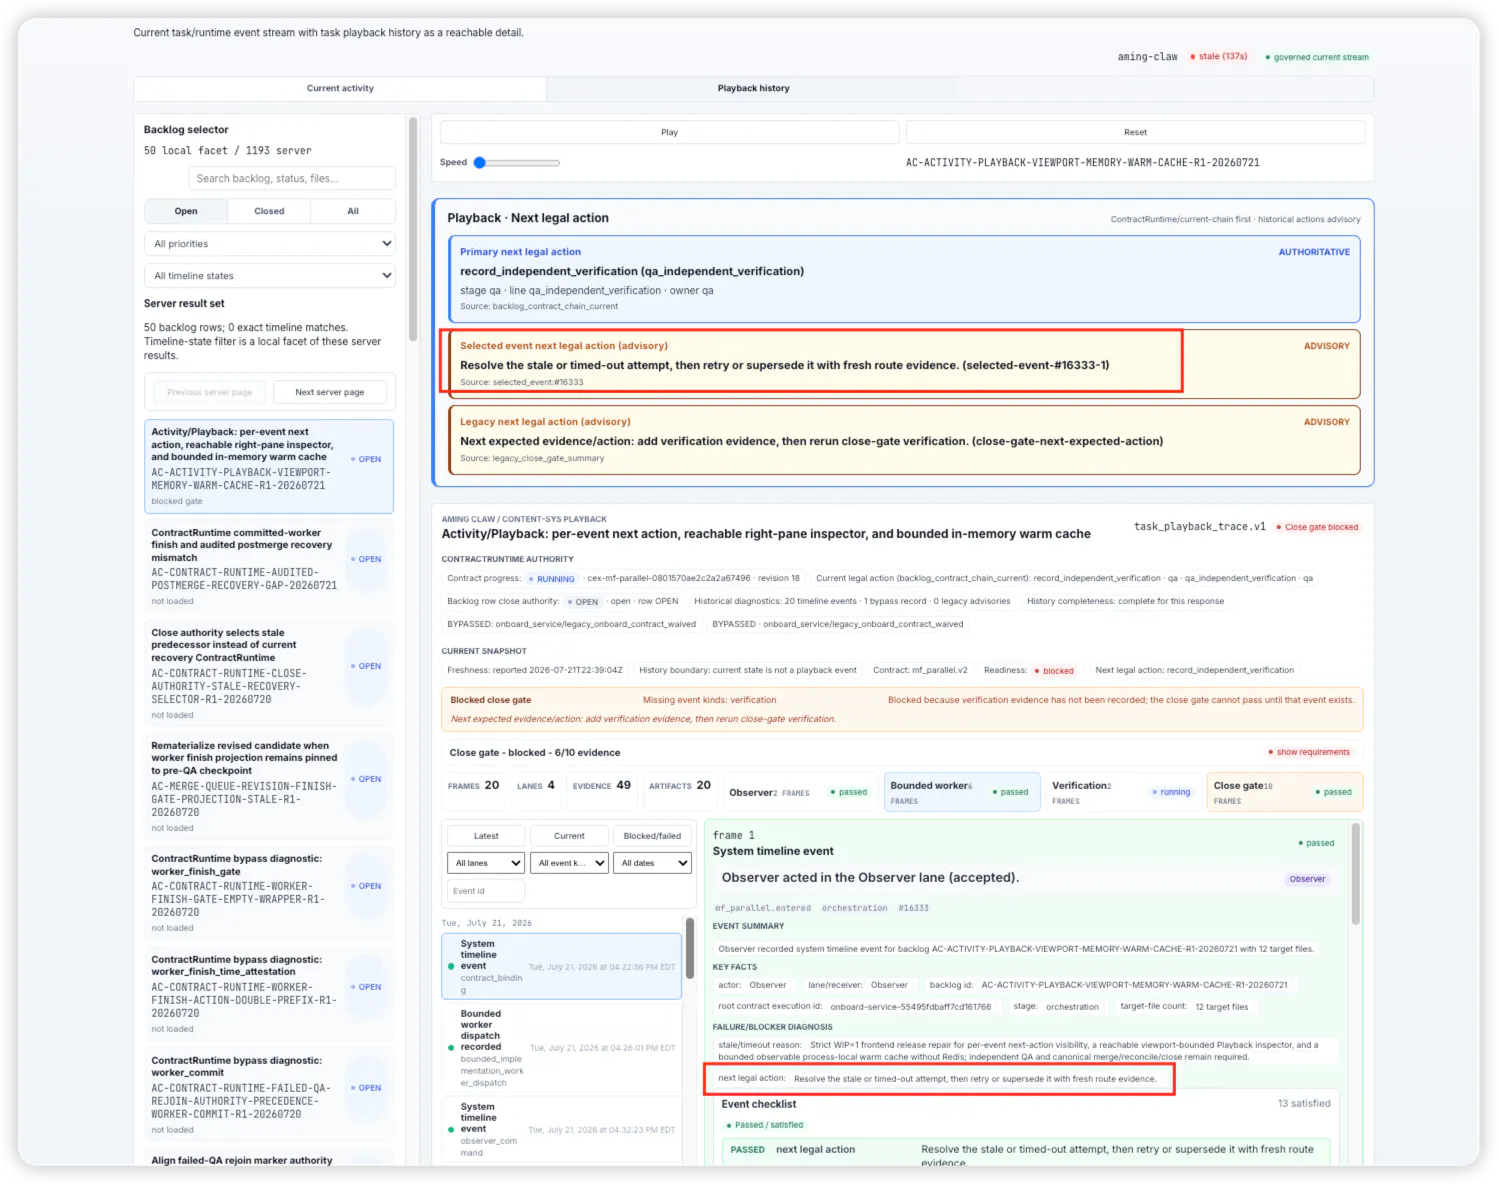Go to the Next server page
The width and height of the screenshot is (1498, 1184).
pos(330,392)
